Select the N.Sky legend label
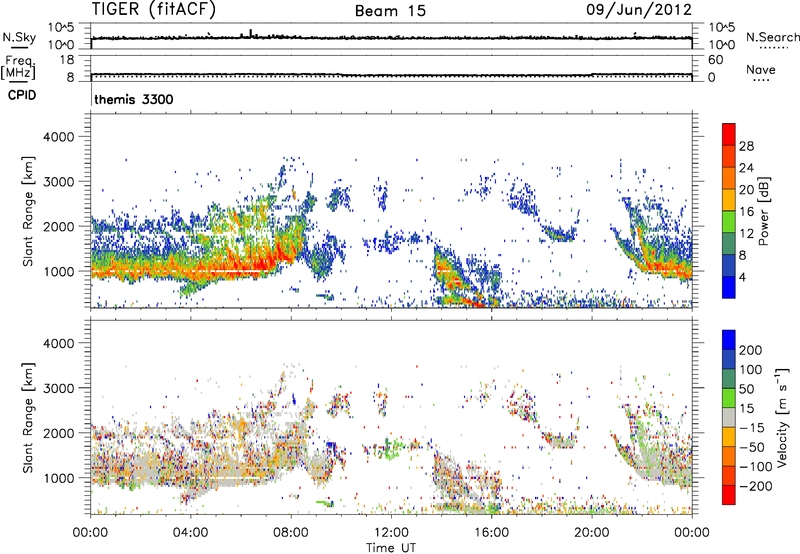Viewport: 800px width, 554px height. pos(19,37)
